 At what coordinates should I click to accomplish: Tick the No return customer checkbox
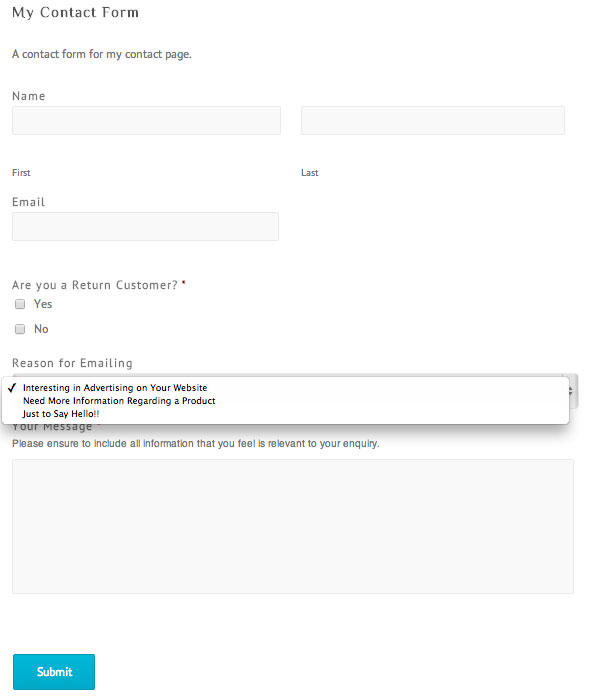tap(20, 329)
